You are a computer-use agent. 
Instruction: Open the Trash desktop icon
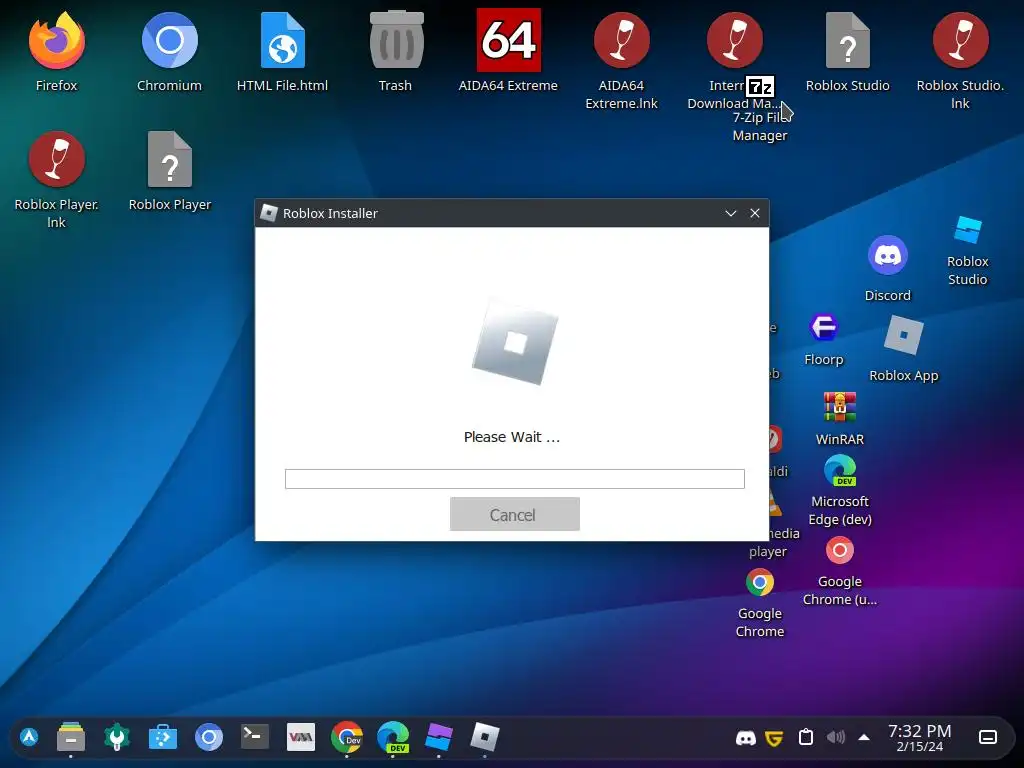[396, 40]
